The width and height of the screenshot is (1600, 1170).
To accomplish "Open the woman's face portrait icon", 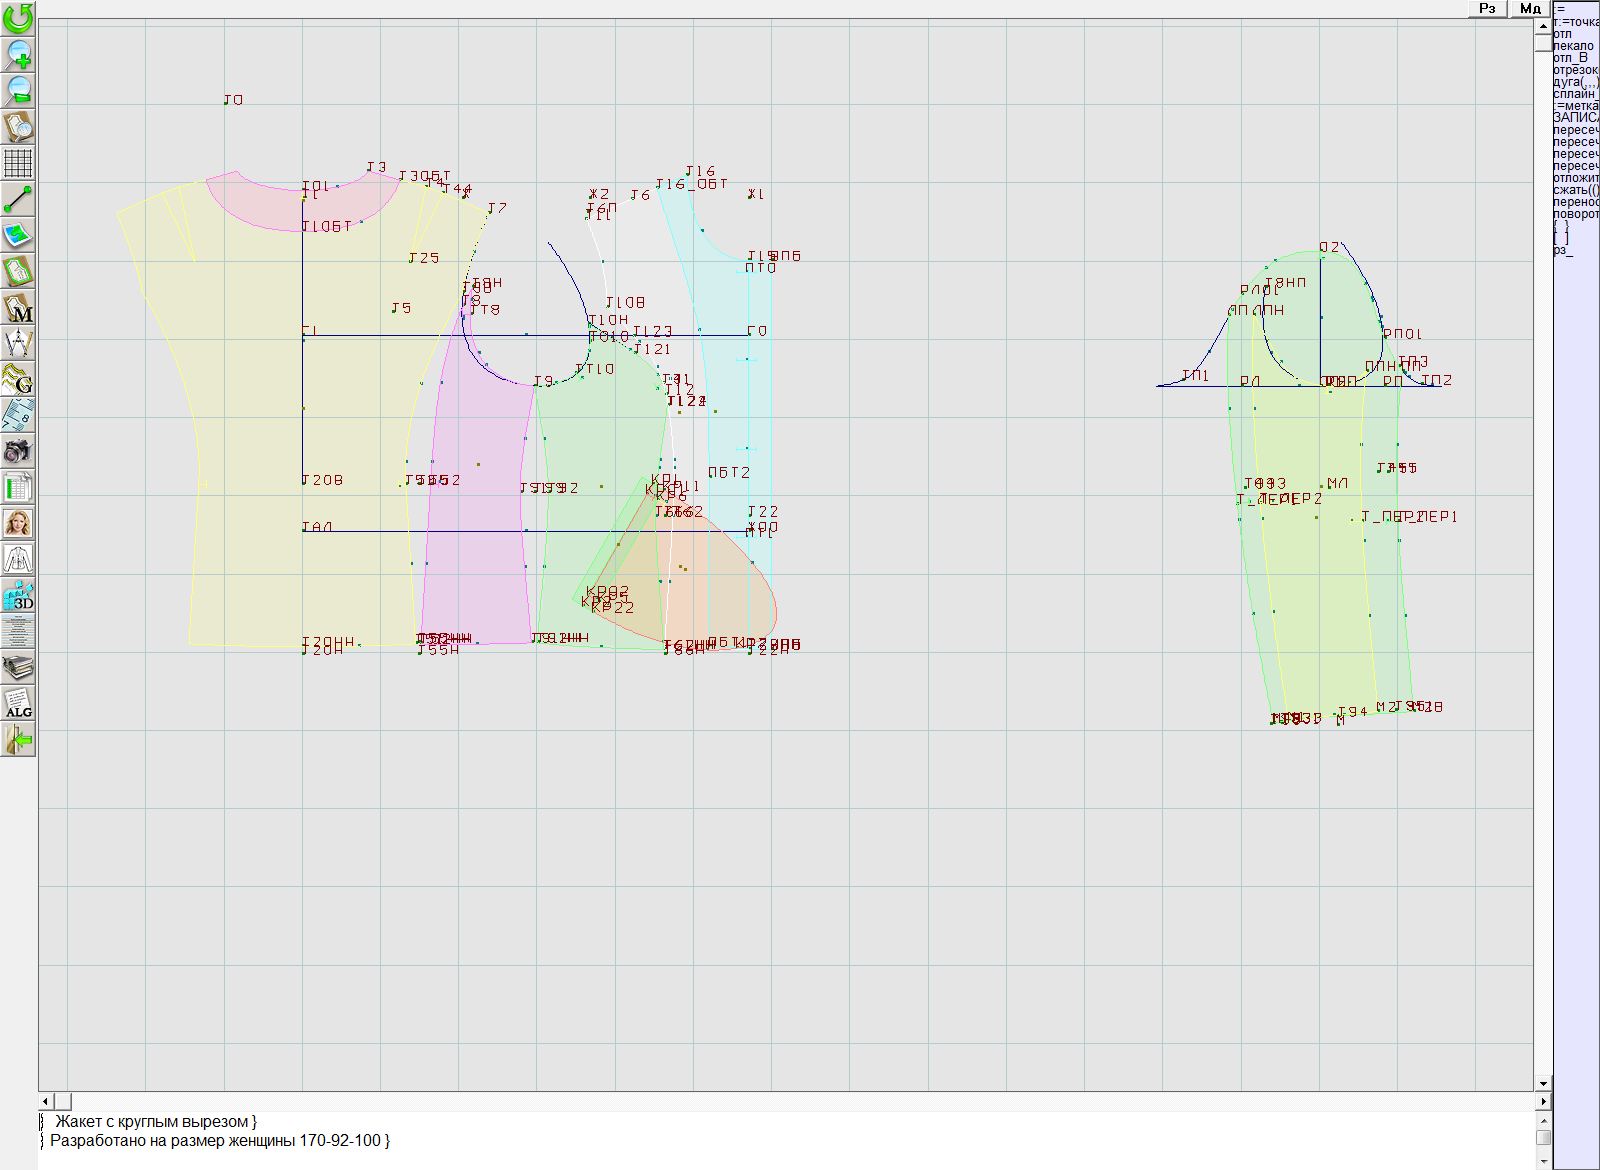I will pyautogui.click(x=18, y=523).
